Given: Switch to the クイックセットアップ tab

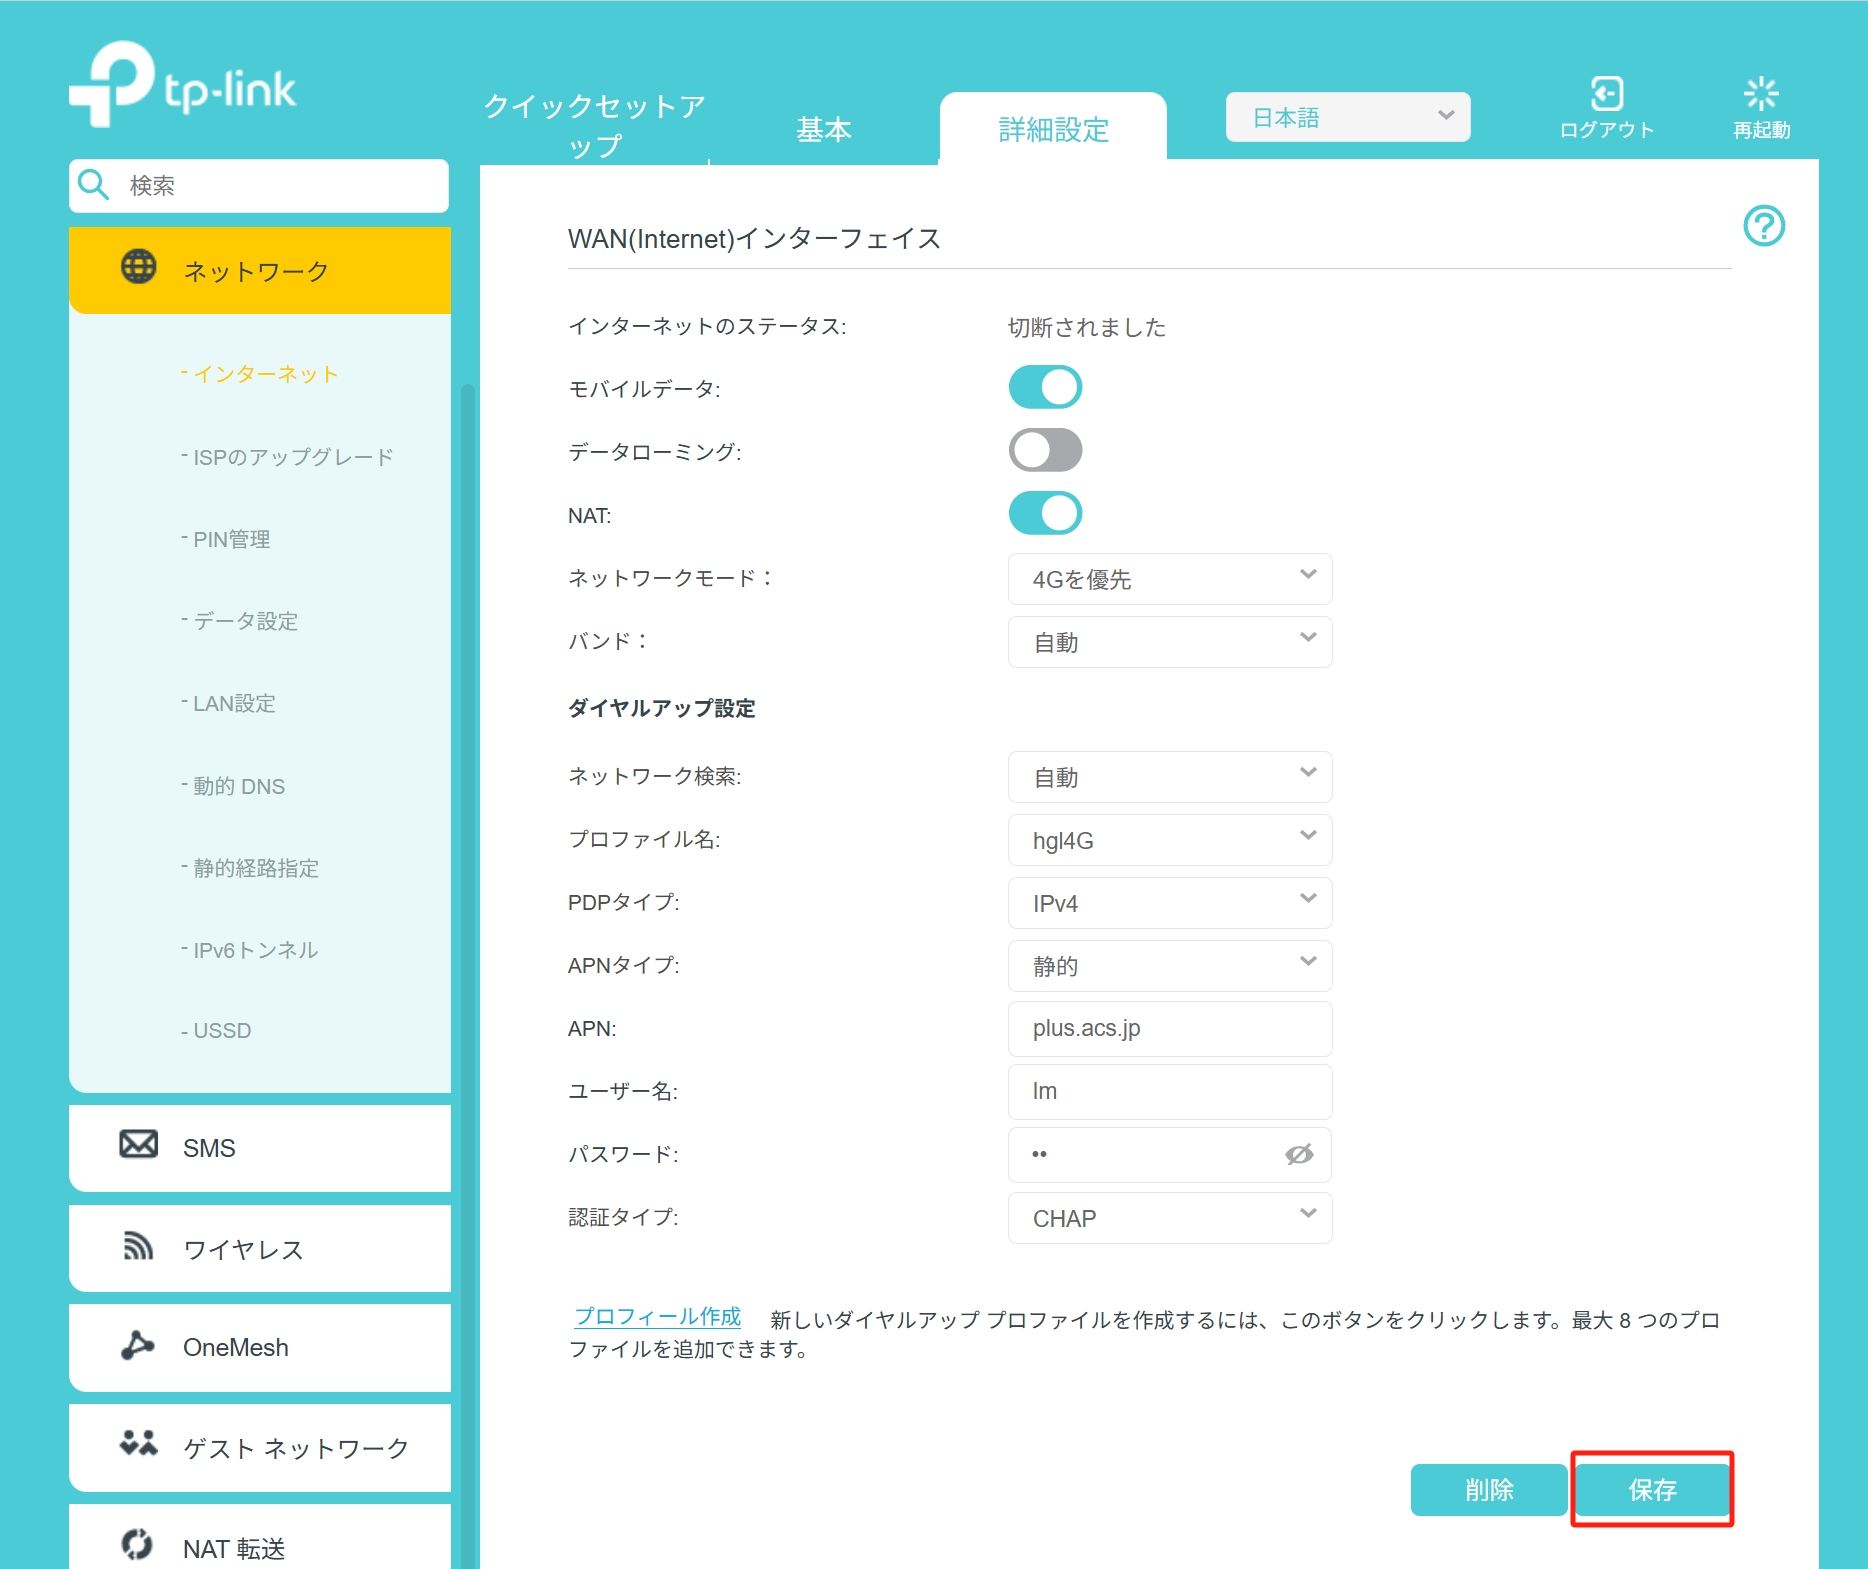Looking at the screenshot, I should pos(594,126).
